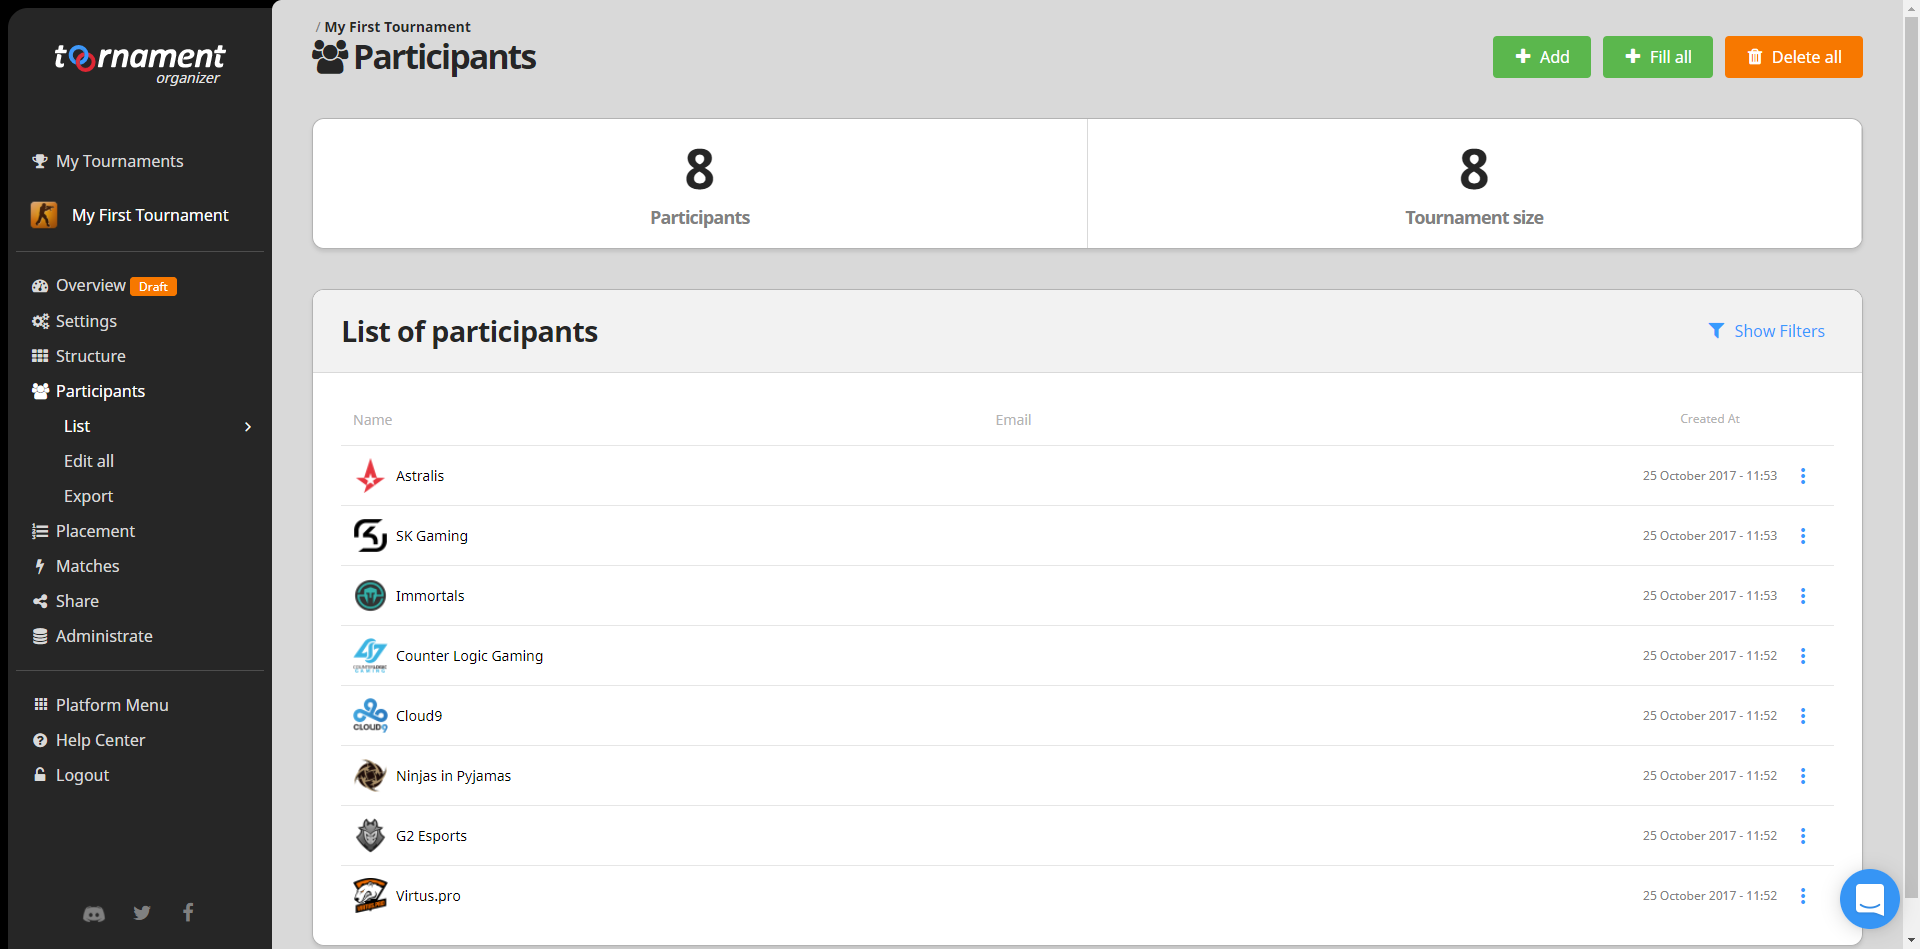Go to the Placement section

(95, 531)
